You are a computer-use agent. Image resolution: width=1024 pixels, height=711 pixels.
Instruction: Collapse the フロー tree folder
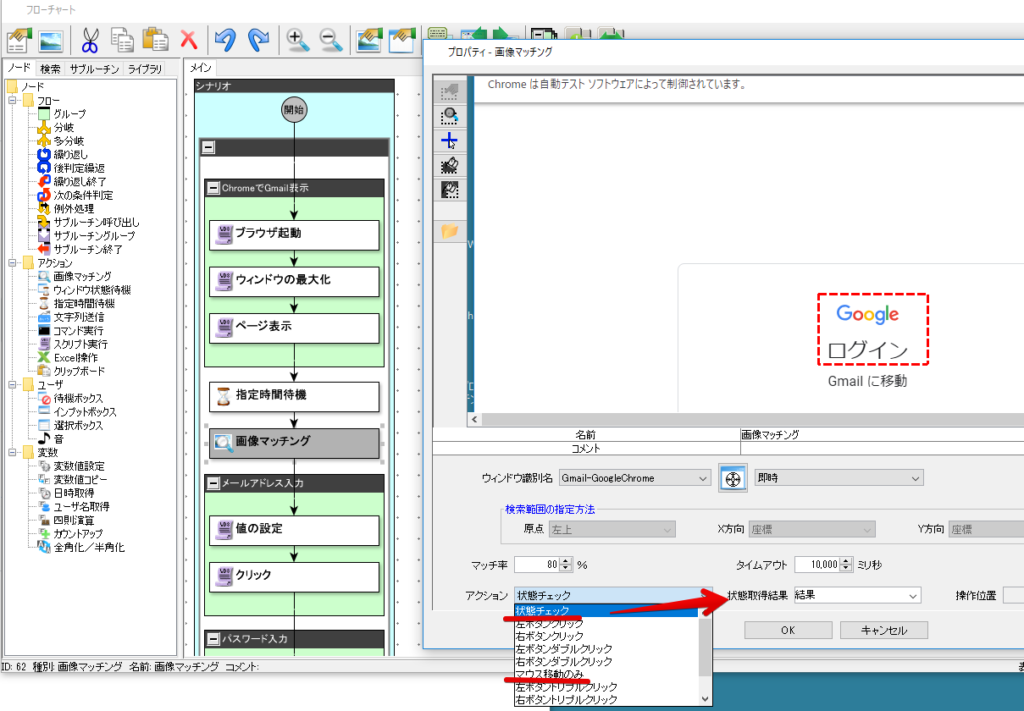click(x=12, y=101)
